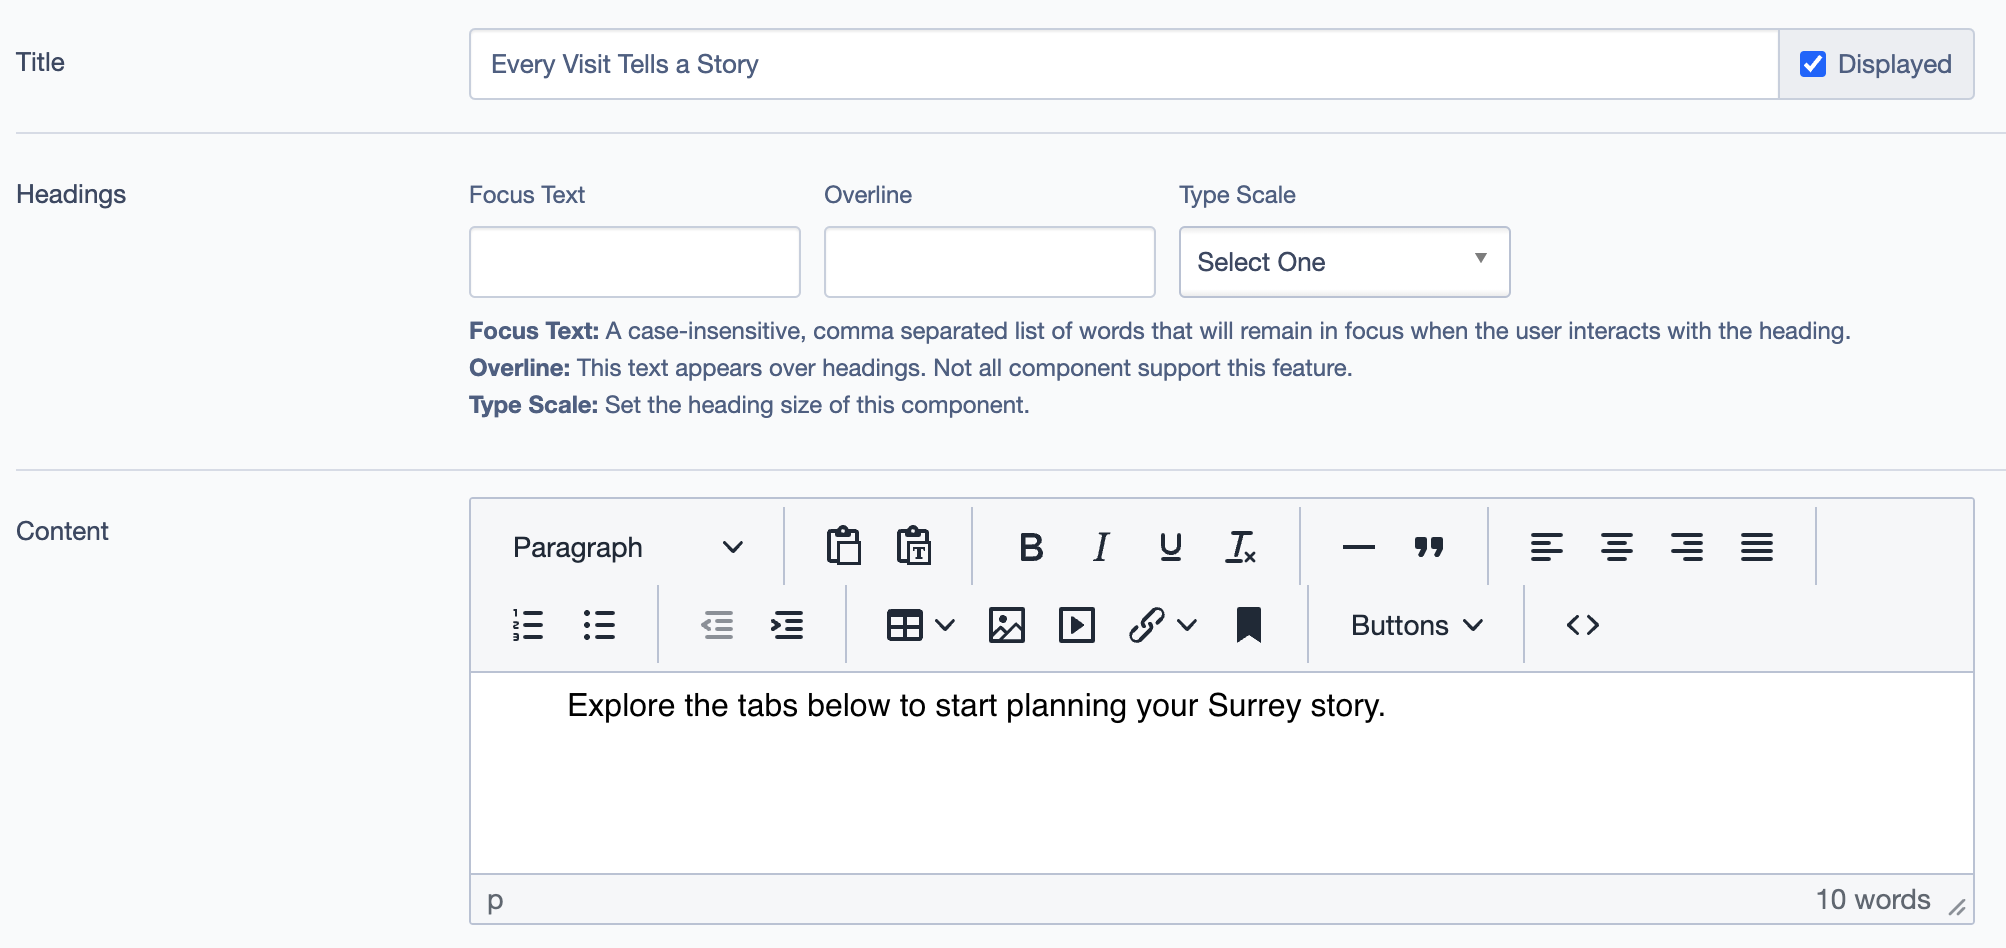The width and height of the screenshot is (2006, 948).
Task: Create a numbered list
Action: [x=528, y=625]
